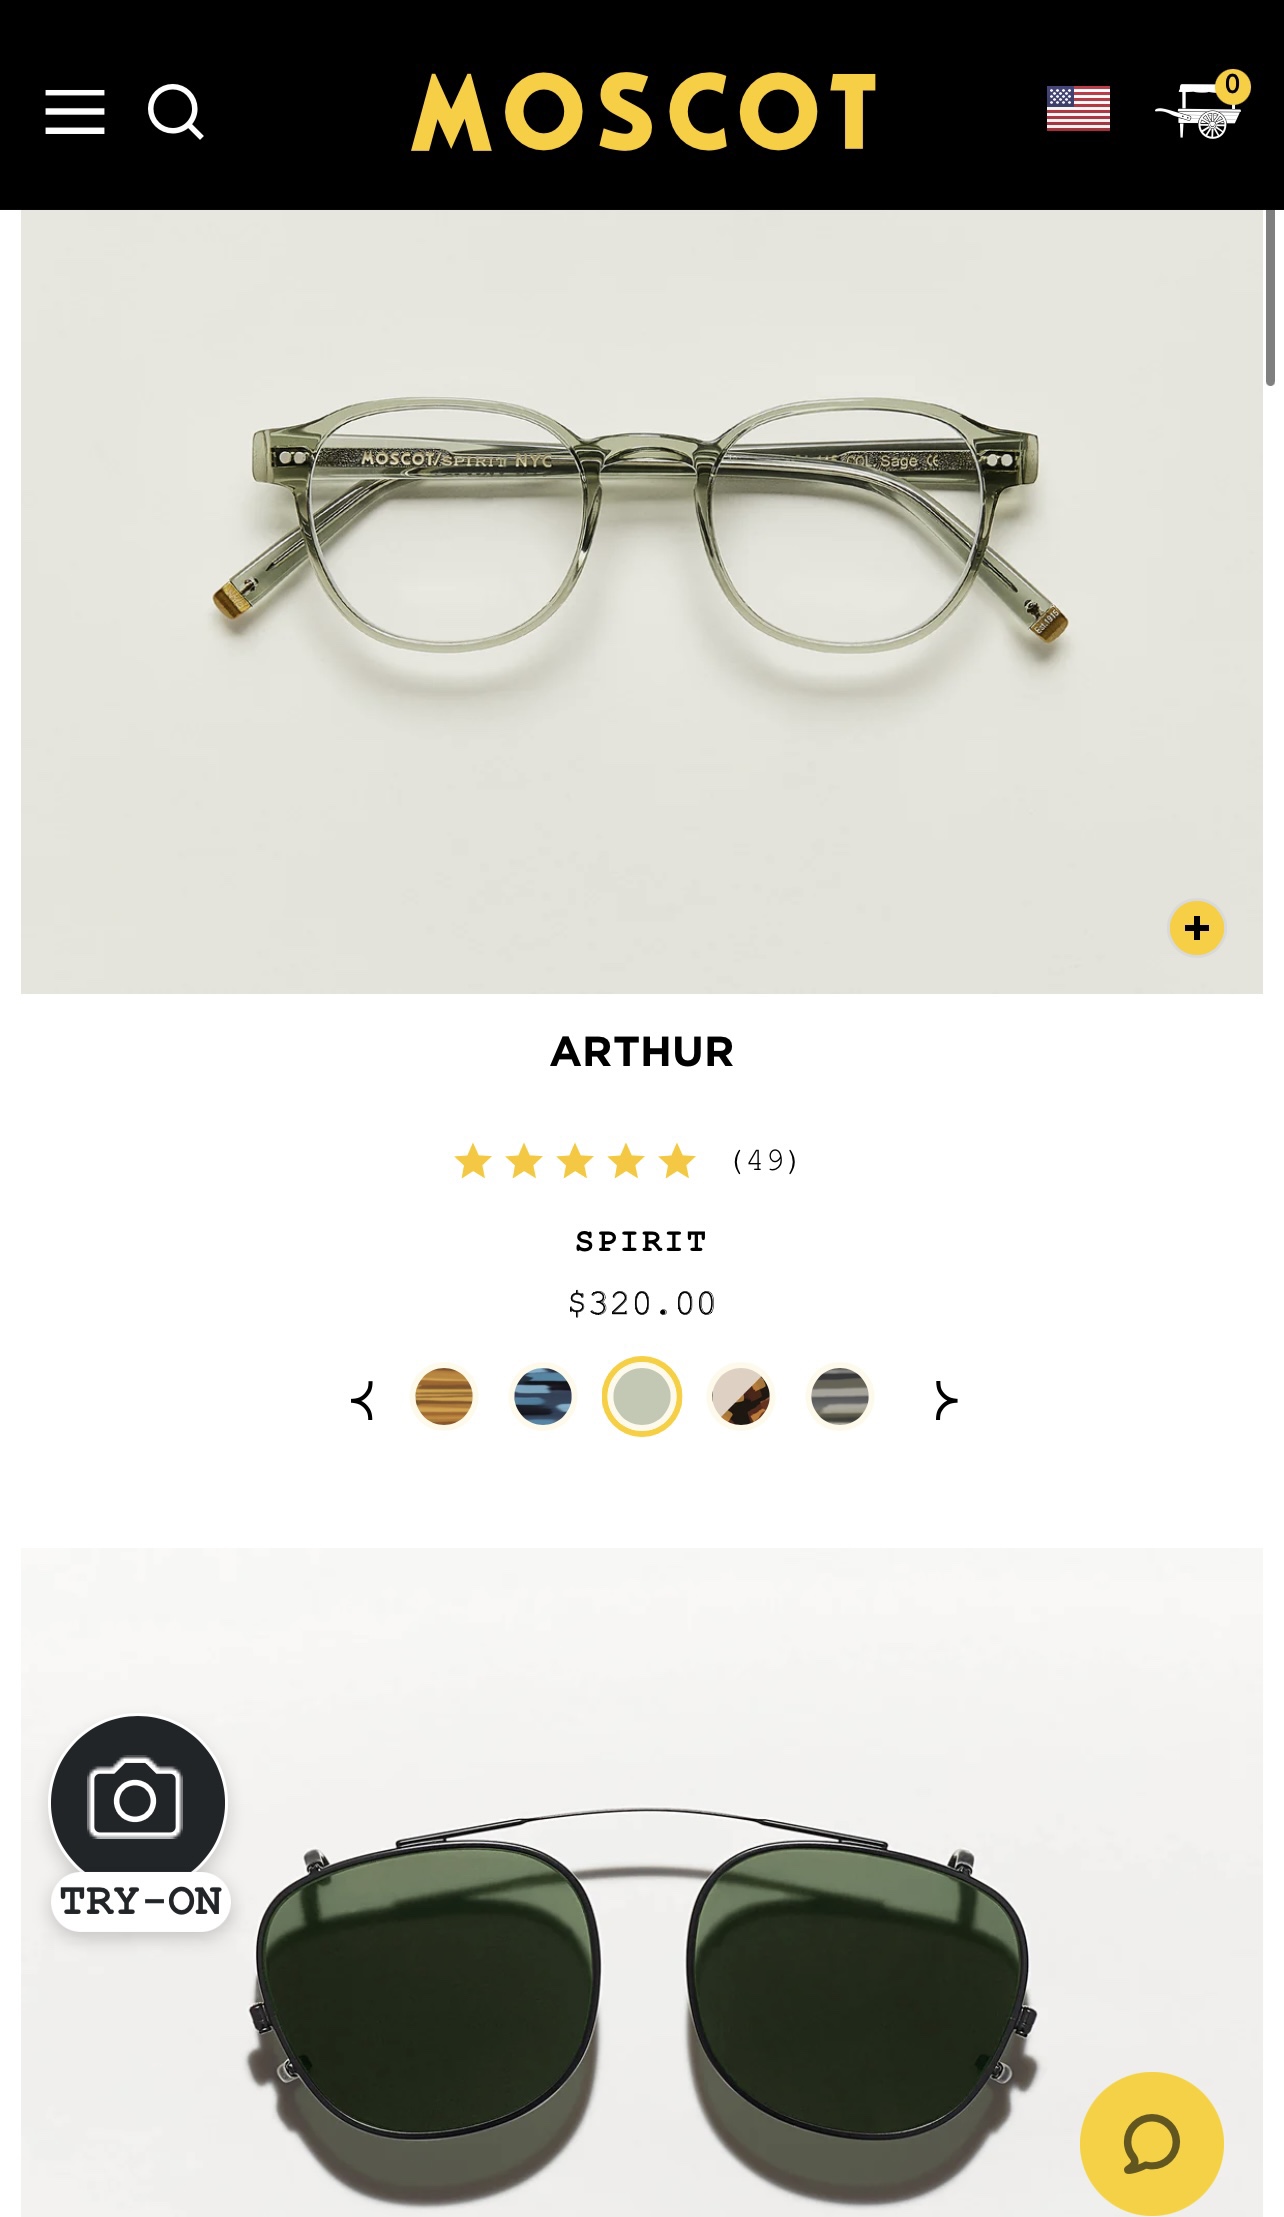Viewport: 1284px width, 2217px height.
Task: Open site search magnifier
Action: click(x=176, y=111)
